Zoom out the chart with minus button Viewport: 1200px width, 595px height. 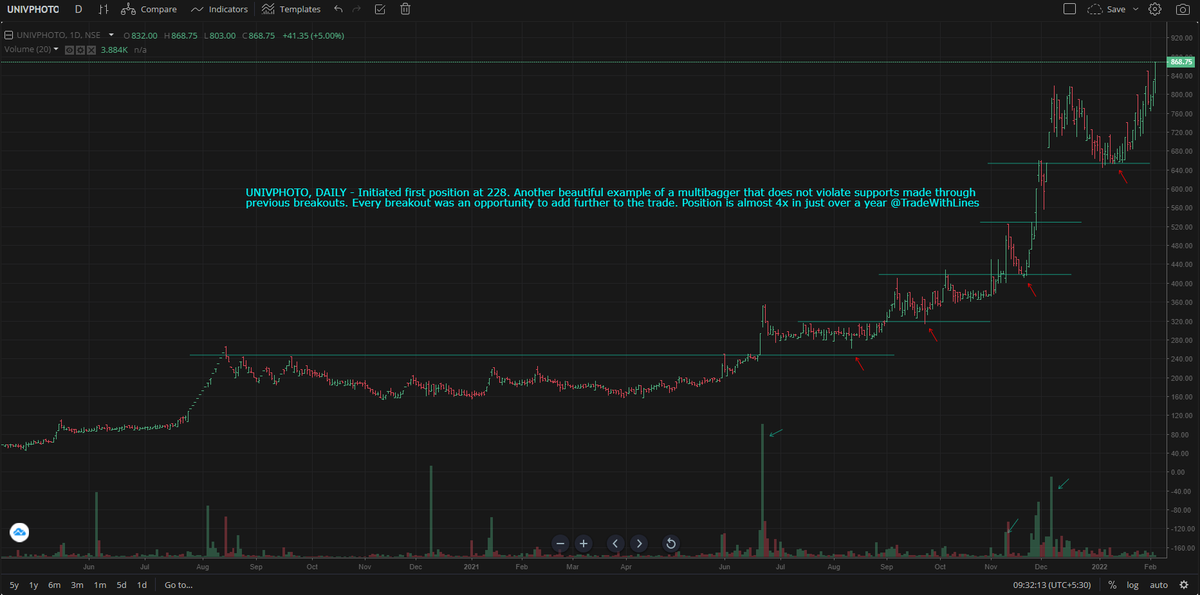click(x=560, y=543)
